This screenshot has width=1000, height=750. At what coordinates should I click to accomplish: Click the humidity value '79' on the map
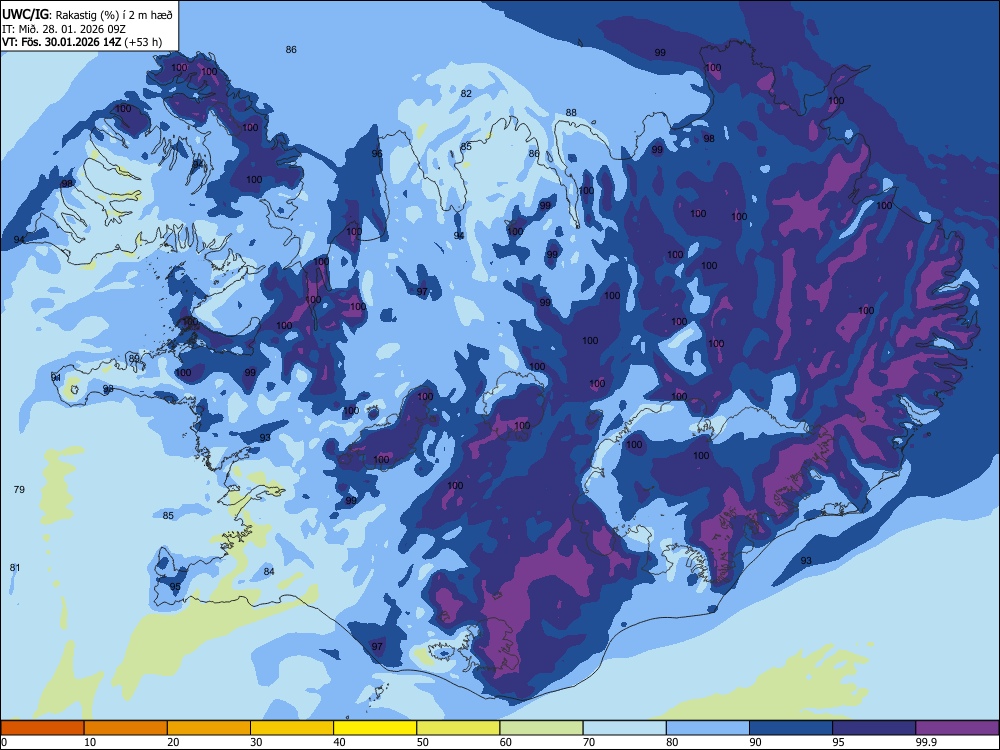pos(19,489)
